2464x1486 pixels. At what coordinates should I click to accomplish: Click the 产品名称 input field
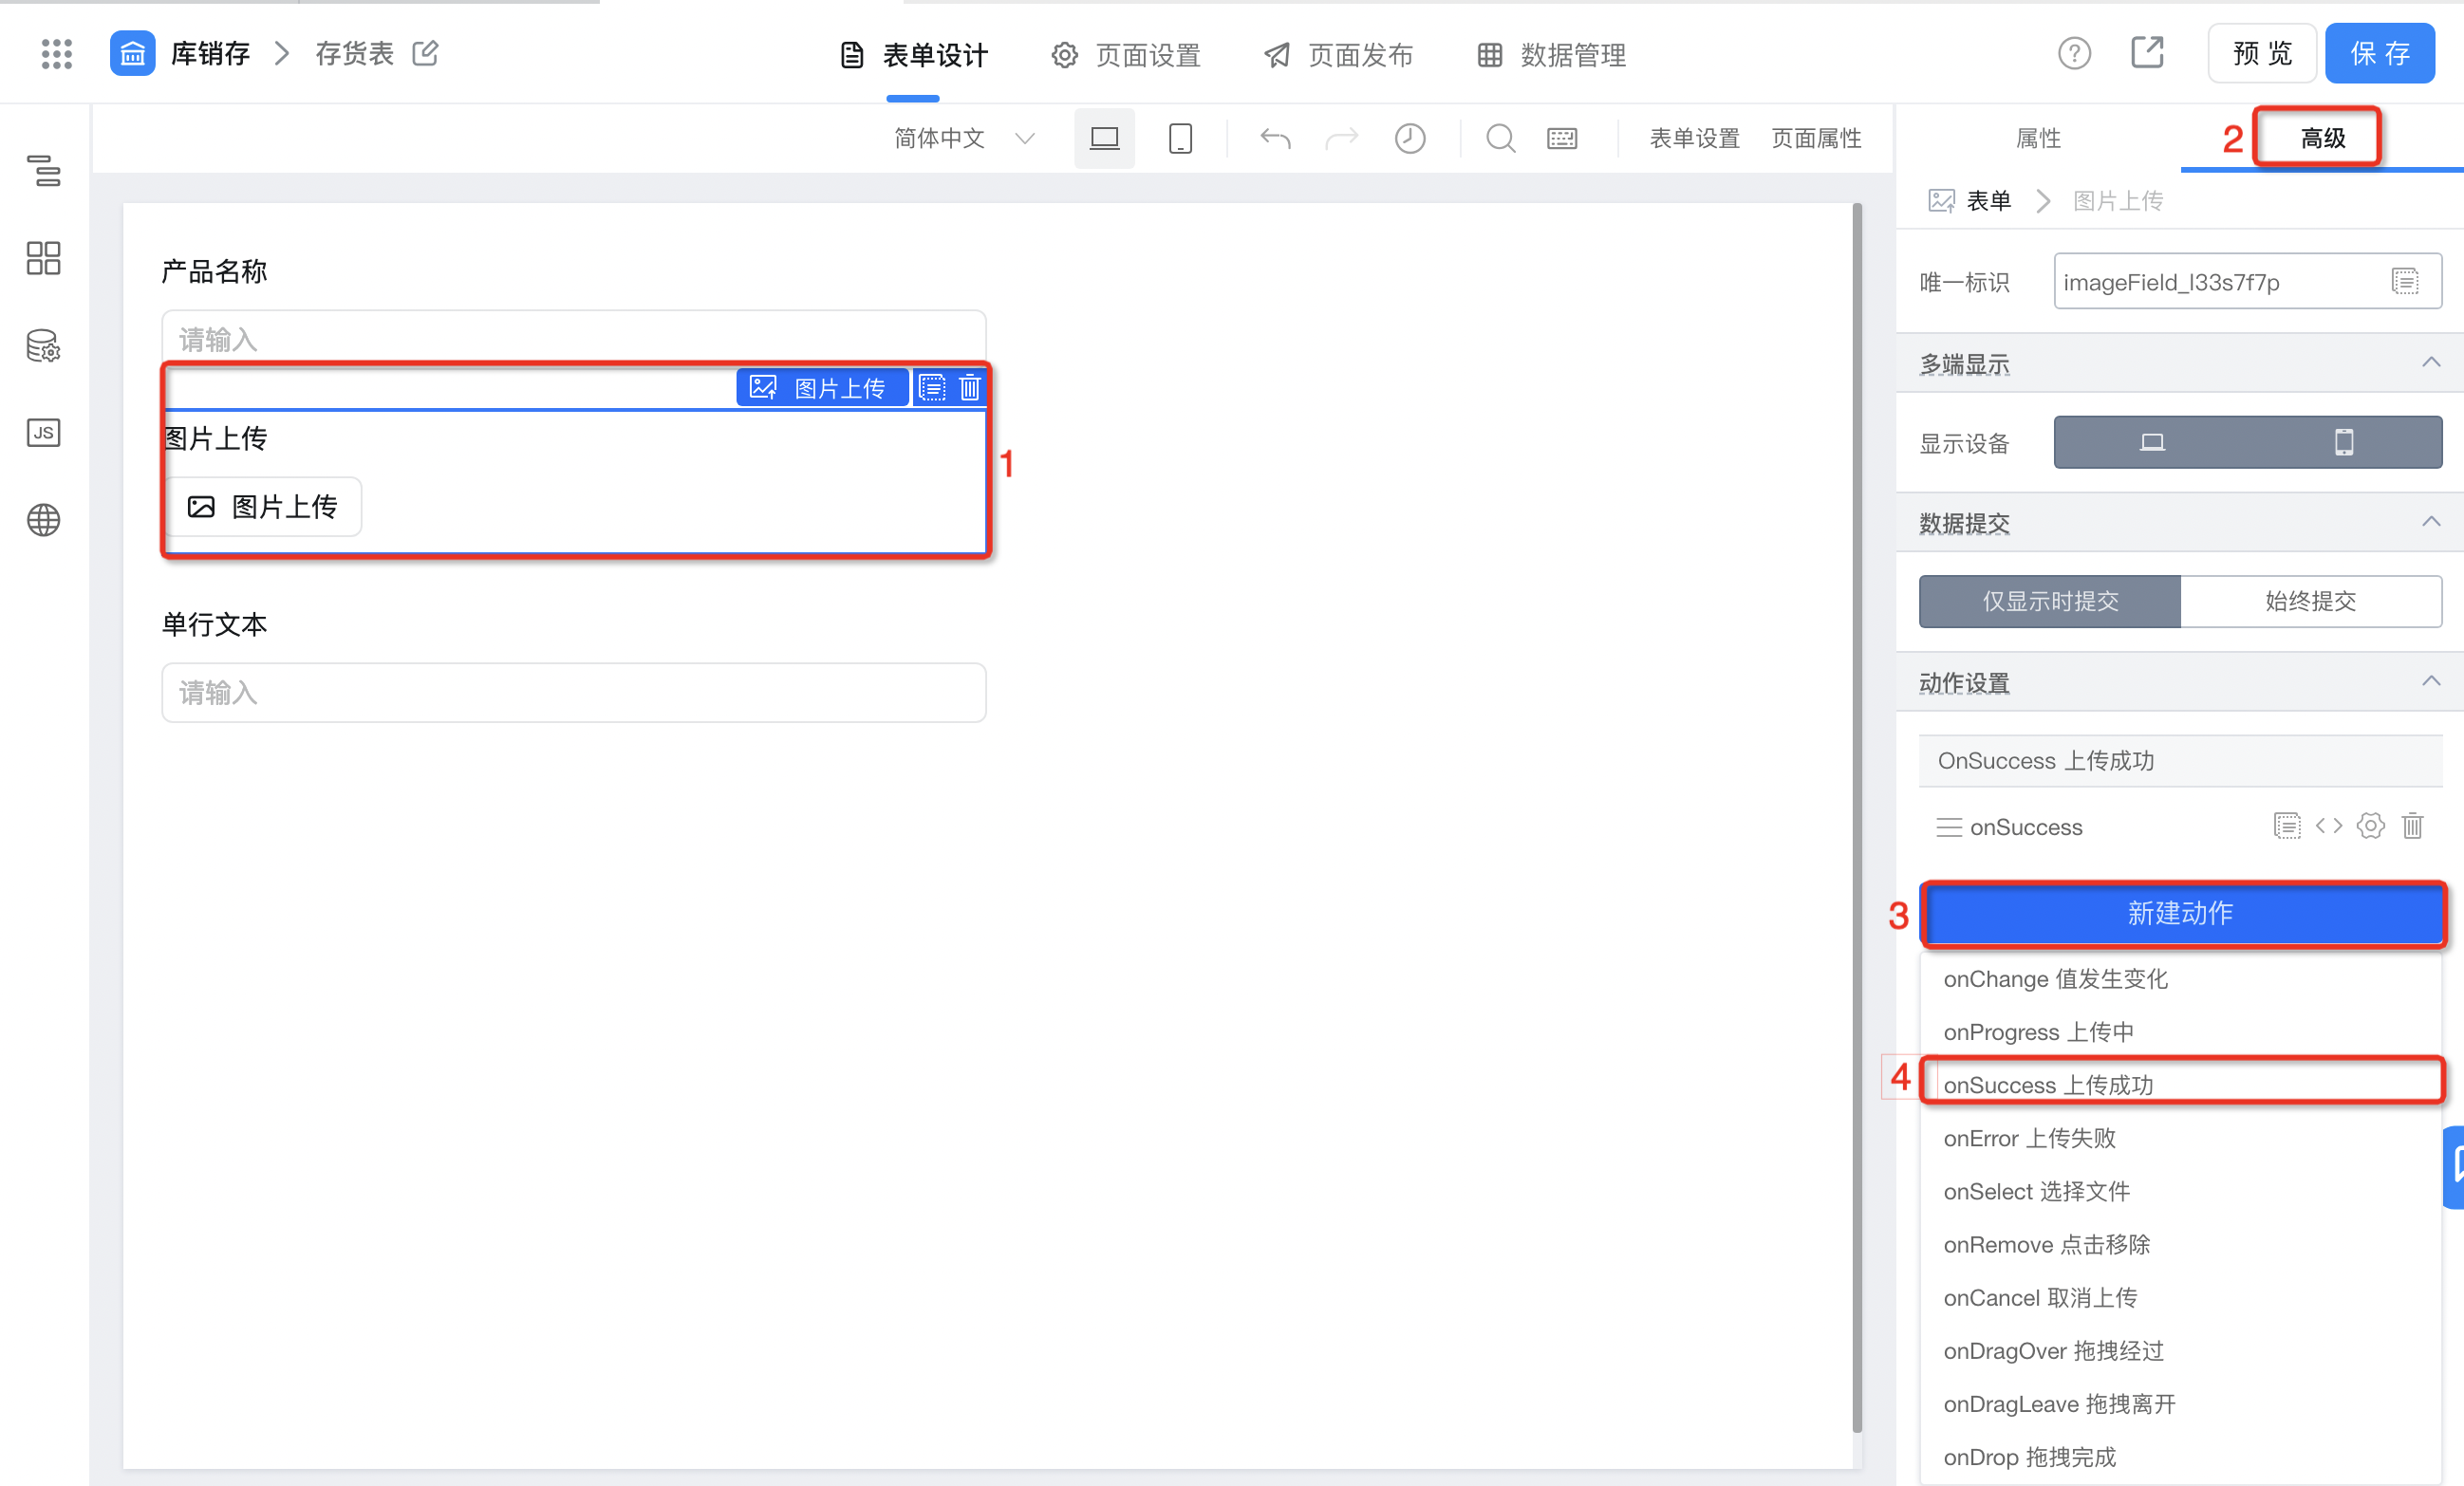pos(573,338)
